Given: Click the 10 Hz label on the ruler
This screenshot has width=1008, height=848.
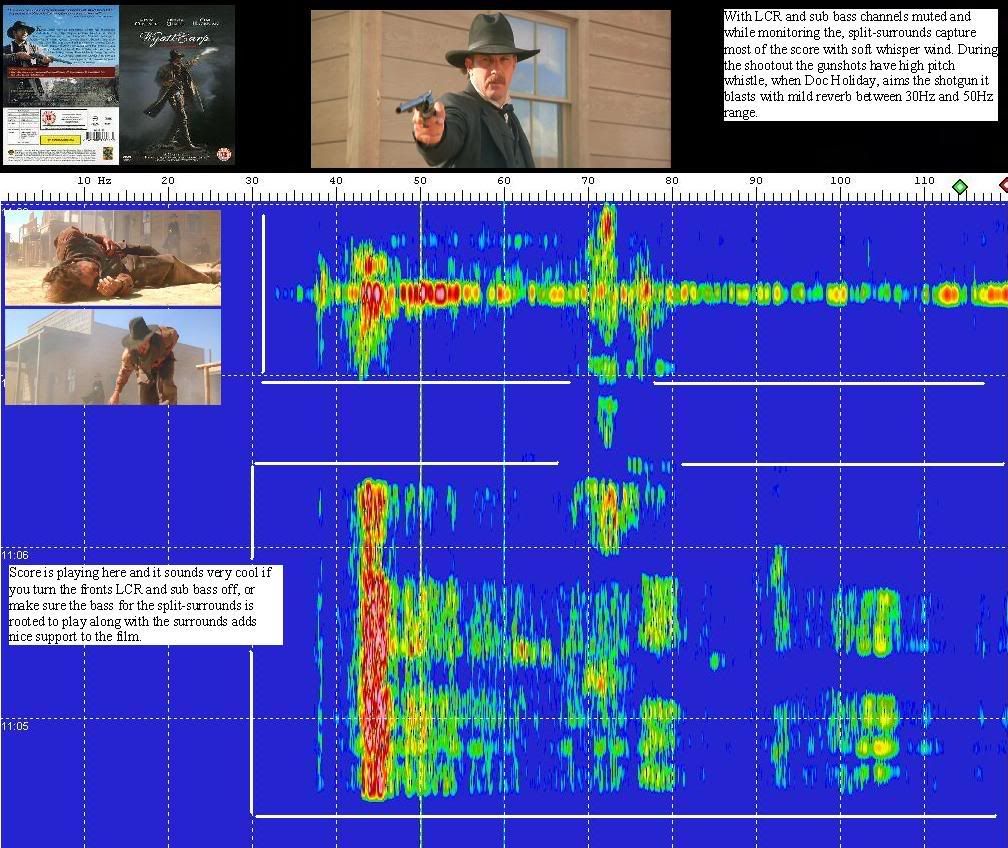Looking at the screenshot, I should [93, 181].
